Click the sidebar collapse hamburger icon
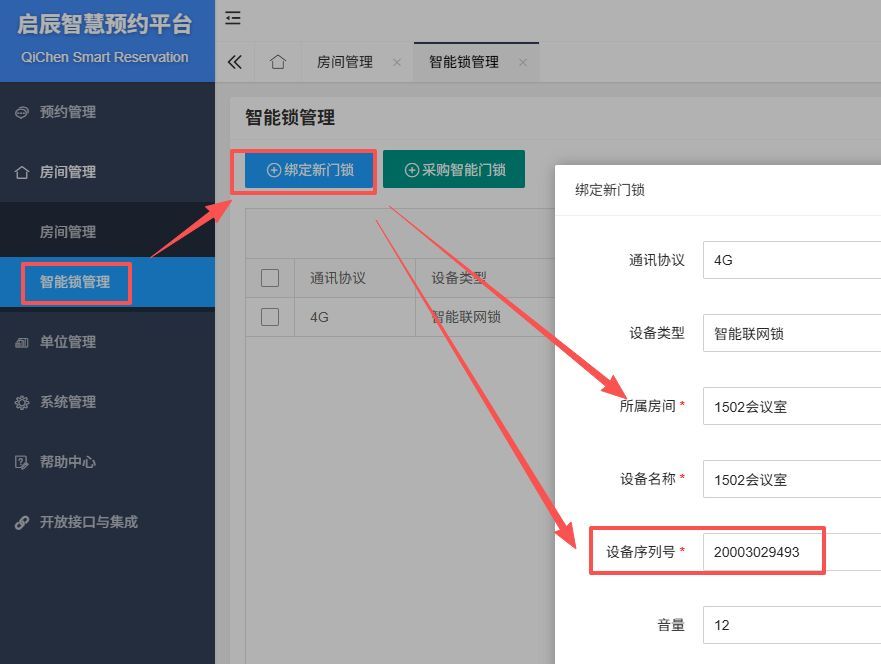The image size is (881, 664). [x=233, y=18]
